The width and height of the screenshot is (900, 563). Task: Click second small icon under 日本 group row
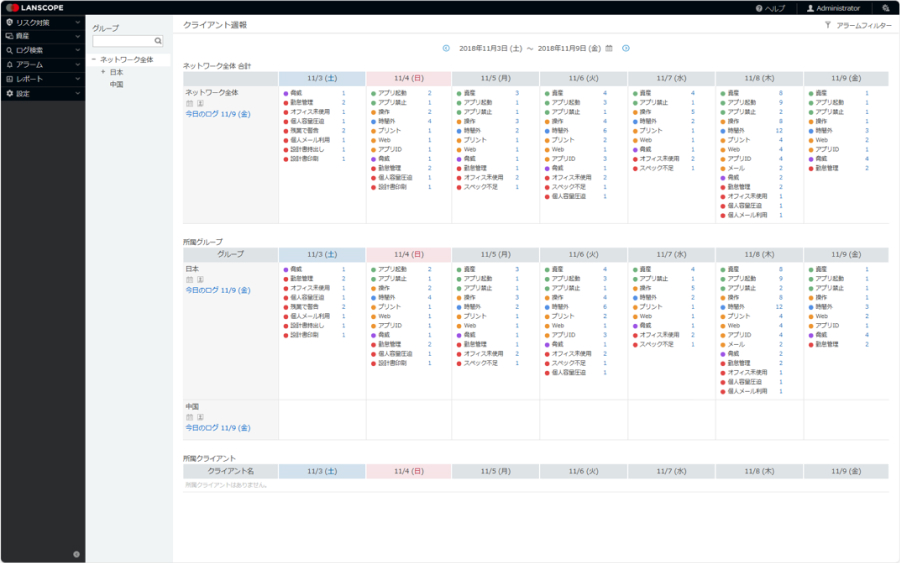pyautogui.click(x=200, y=279)
